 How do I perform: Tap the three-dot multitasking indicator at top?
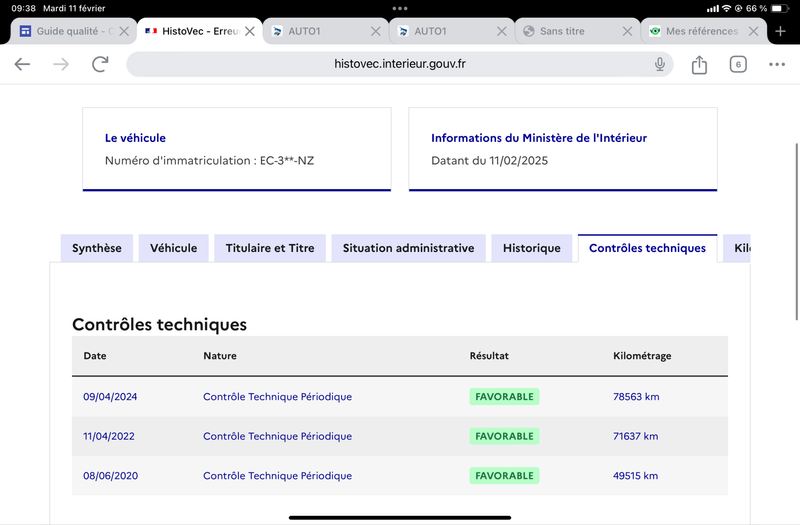(x=400, y=8)
